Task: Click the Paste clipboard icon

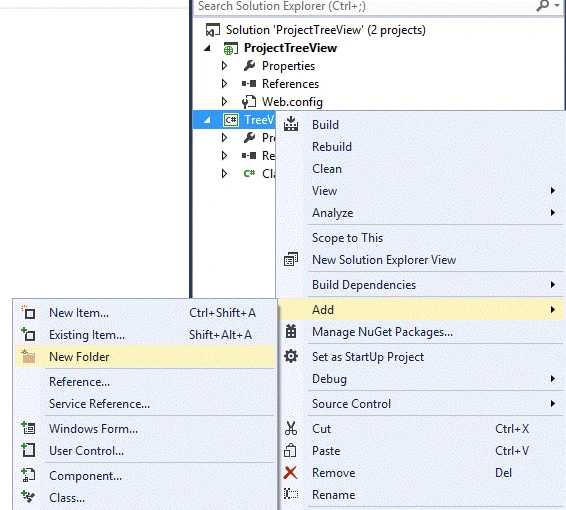Action: click(290, 450)
